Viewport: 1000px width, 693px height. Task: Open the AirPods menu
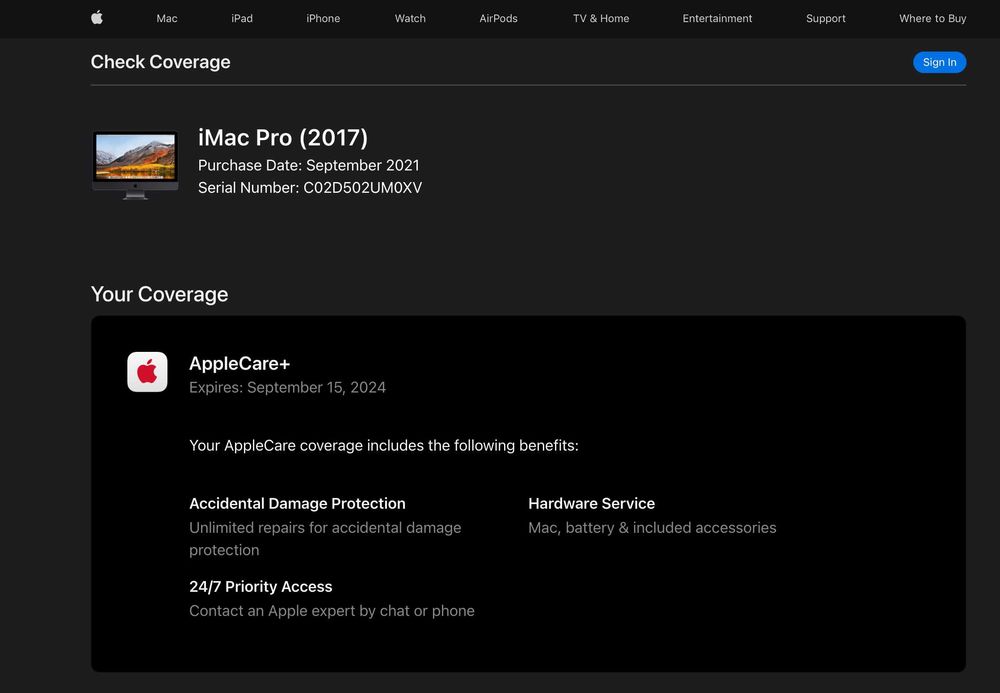tap(498, 18)
